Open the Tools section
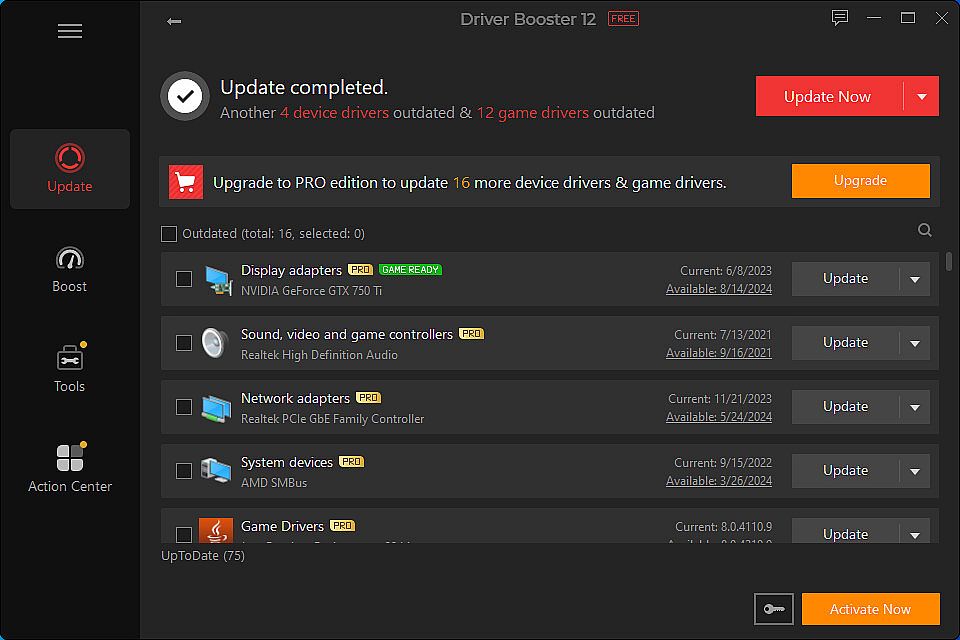This screenshot has width=960, height=640. [70, 368]
